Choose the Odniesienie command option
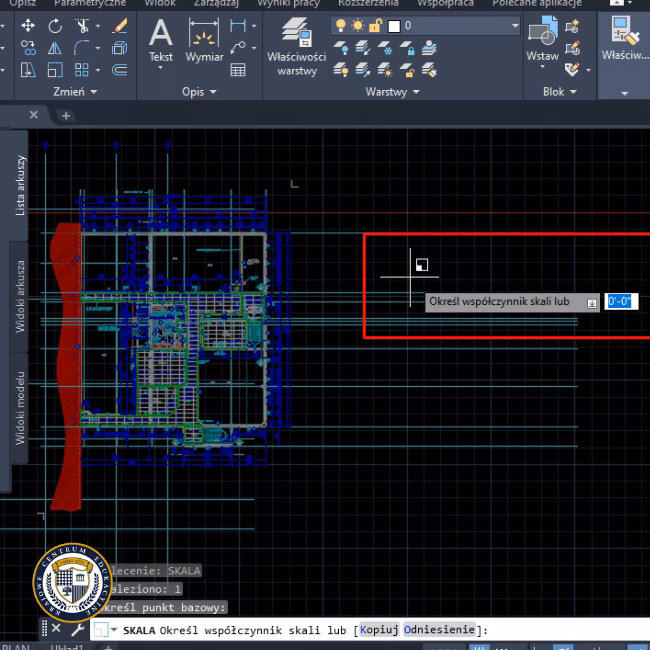 (x=440, y=630)
